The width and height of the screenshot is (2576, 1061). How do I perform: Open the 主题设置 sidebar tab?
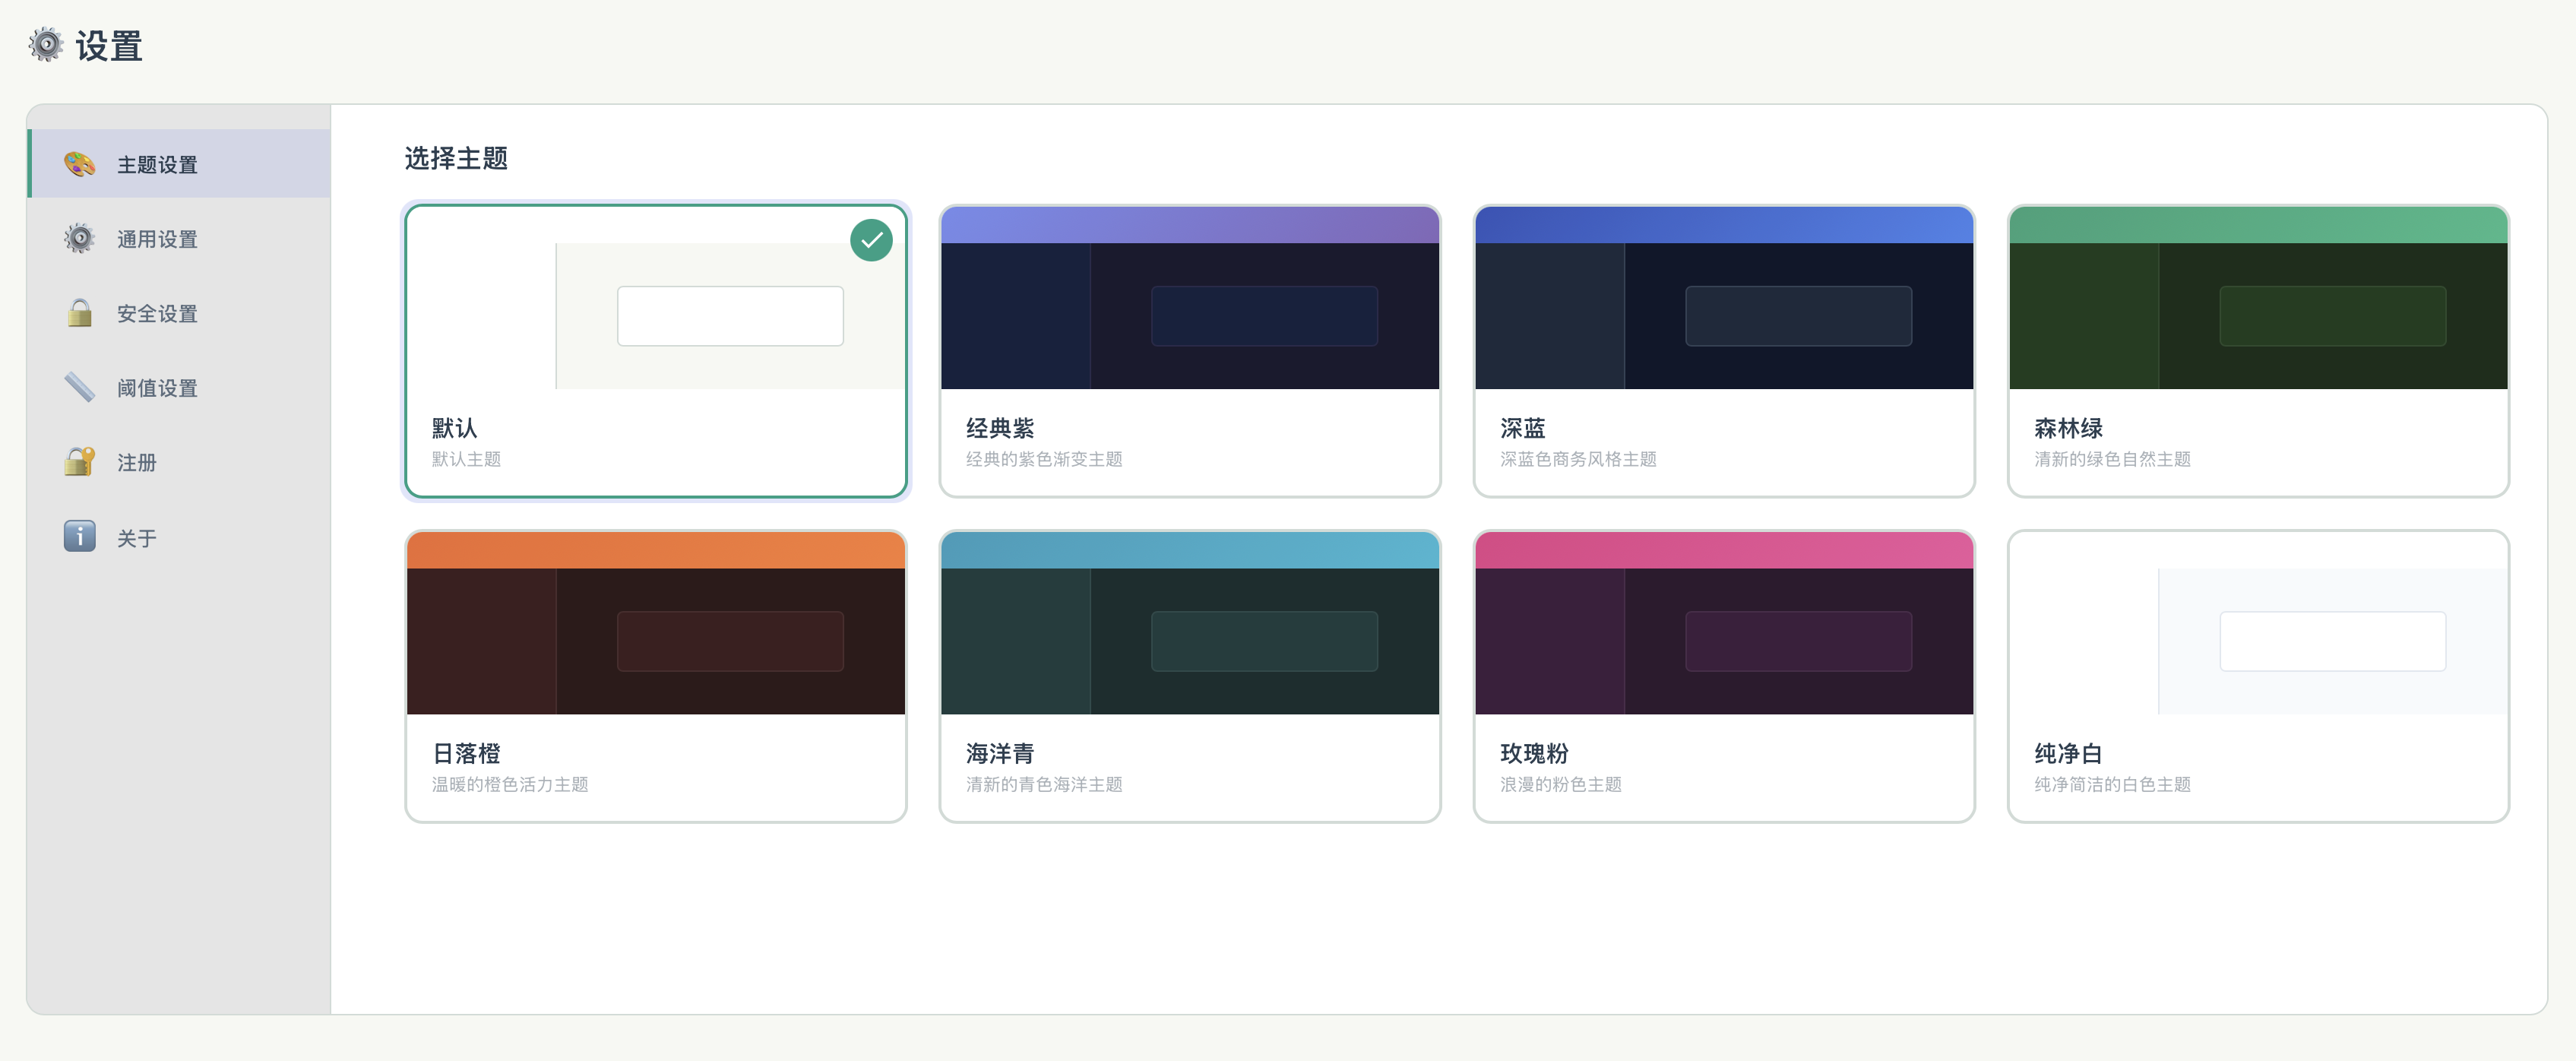(179, 163)
